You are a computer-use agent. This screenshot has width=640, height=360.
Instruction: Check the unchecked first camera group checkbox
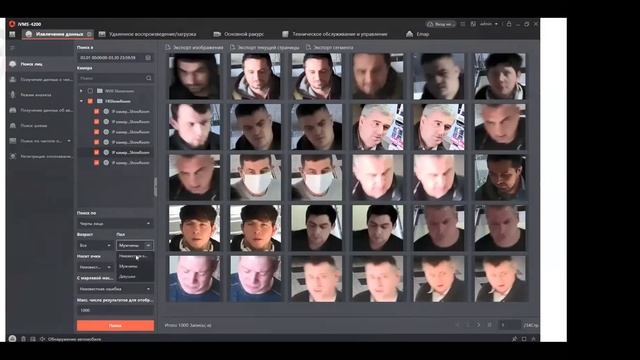(x=90, y=91)
